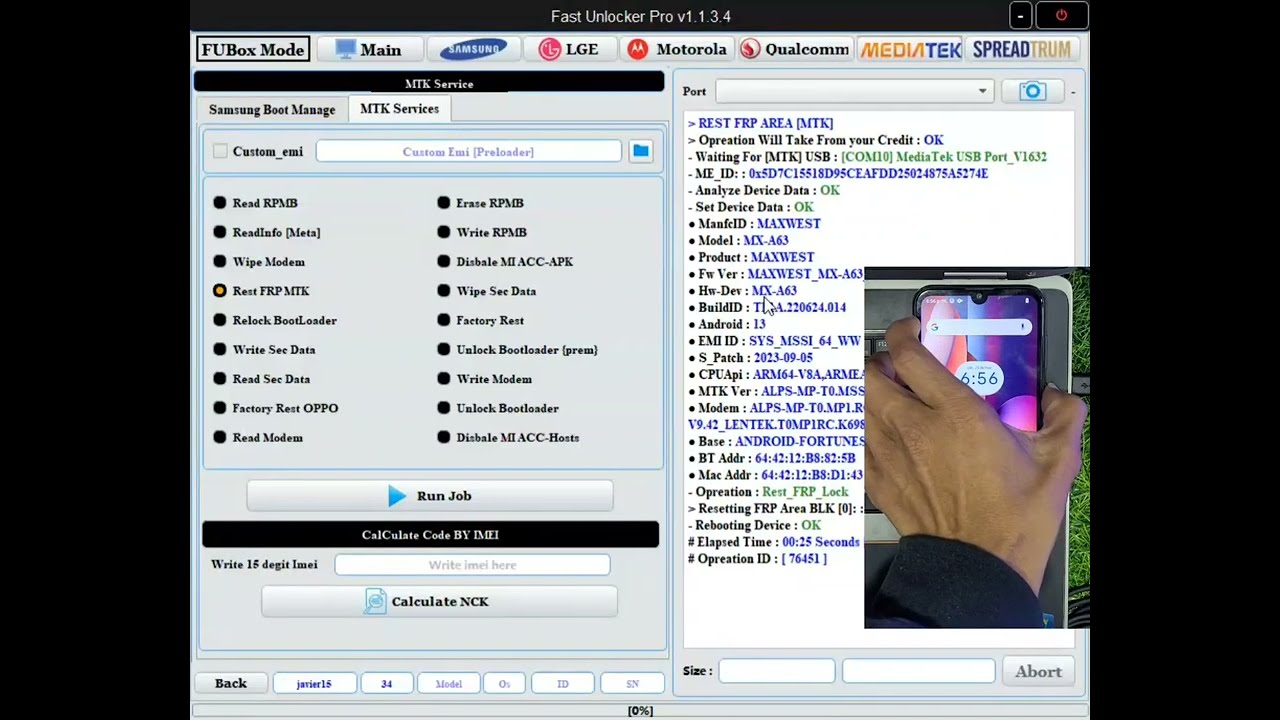Open the Motorola brand tab
The image size is (1280, 720).
677,49
